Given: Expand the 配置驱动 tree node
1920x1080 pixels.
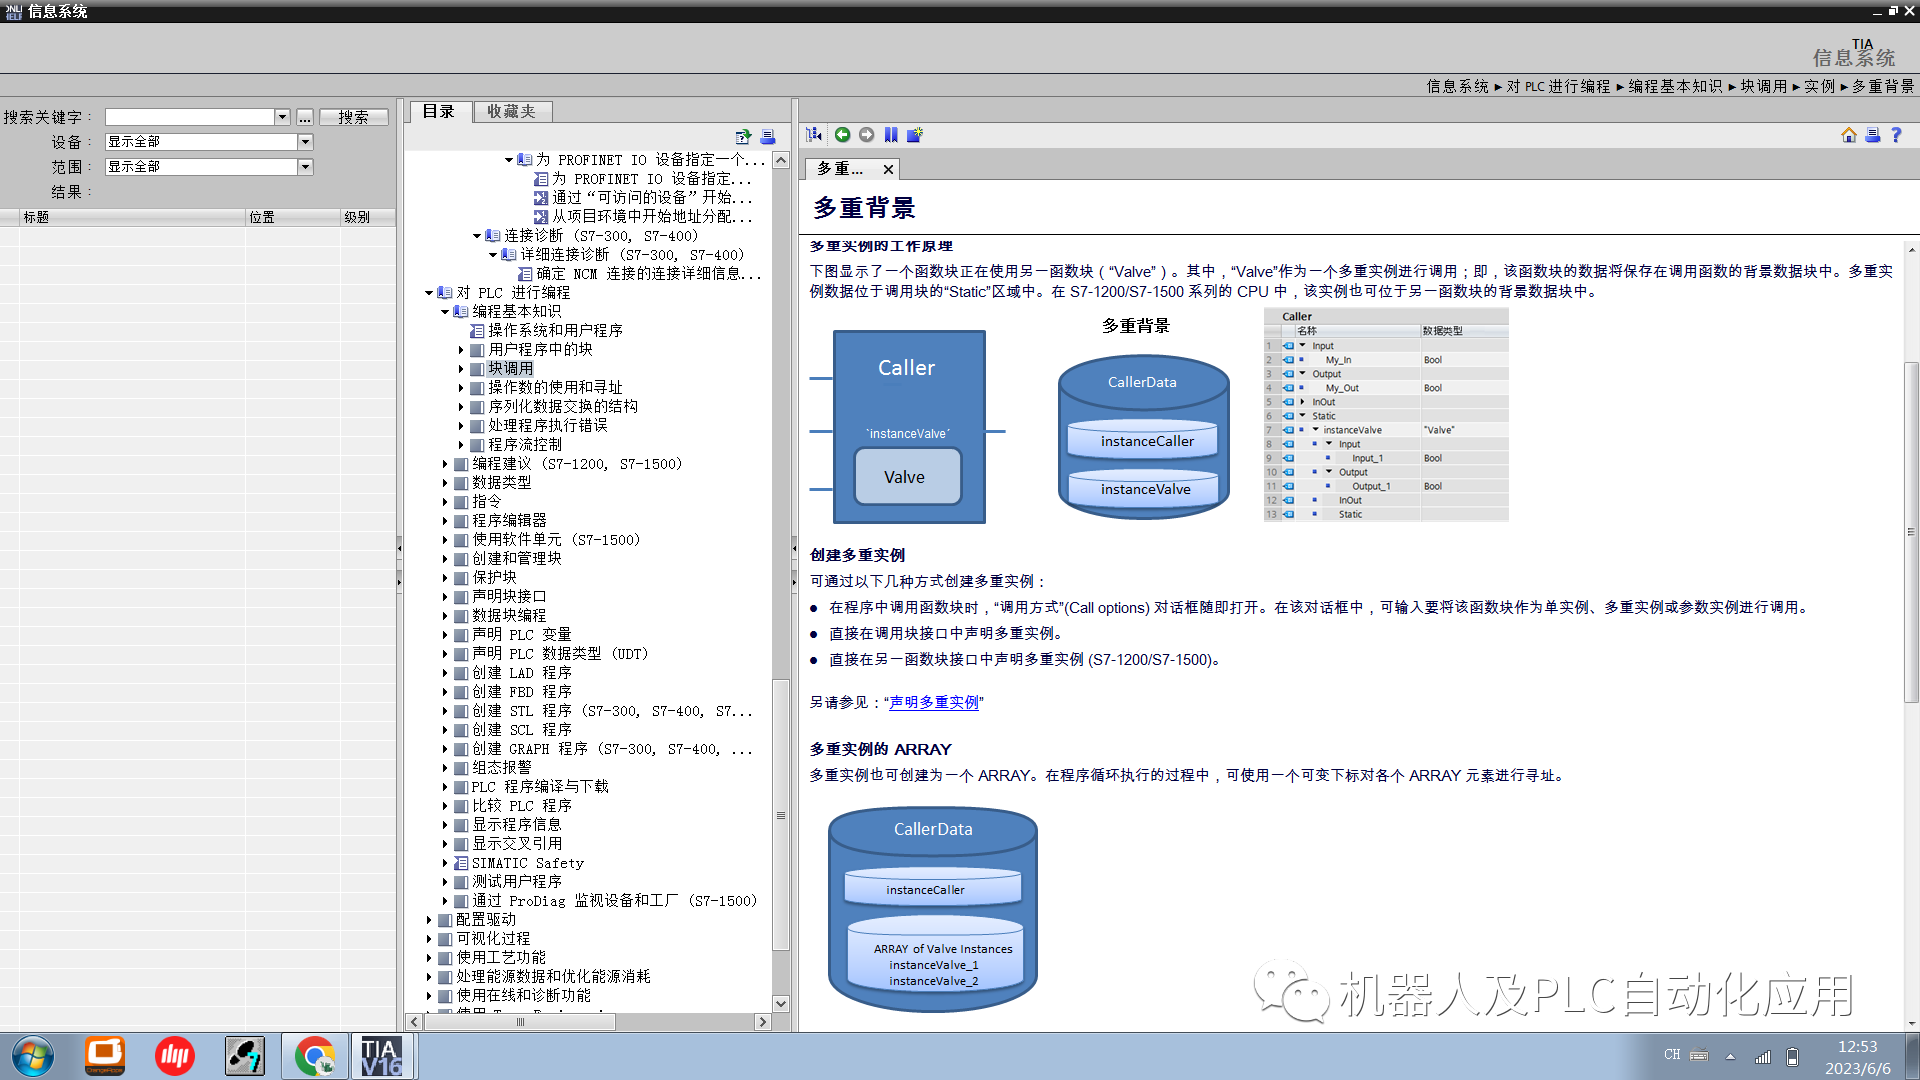Looking at the screenshot, I should click(429, 920).
